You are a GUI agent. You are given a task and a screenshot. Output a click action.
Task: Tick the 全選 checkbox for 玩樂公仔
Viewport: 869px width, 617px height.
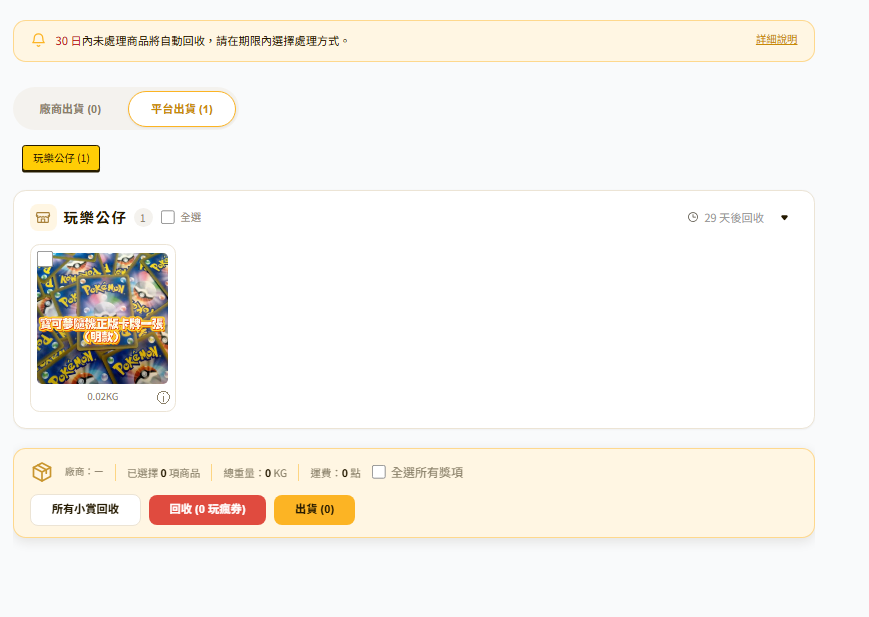click(168, 217)
